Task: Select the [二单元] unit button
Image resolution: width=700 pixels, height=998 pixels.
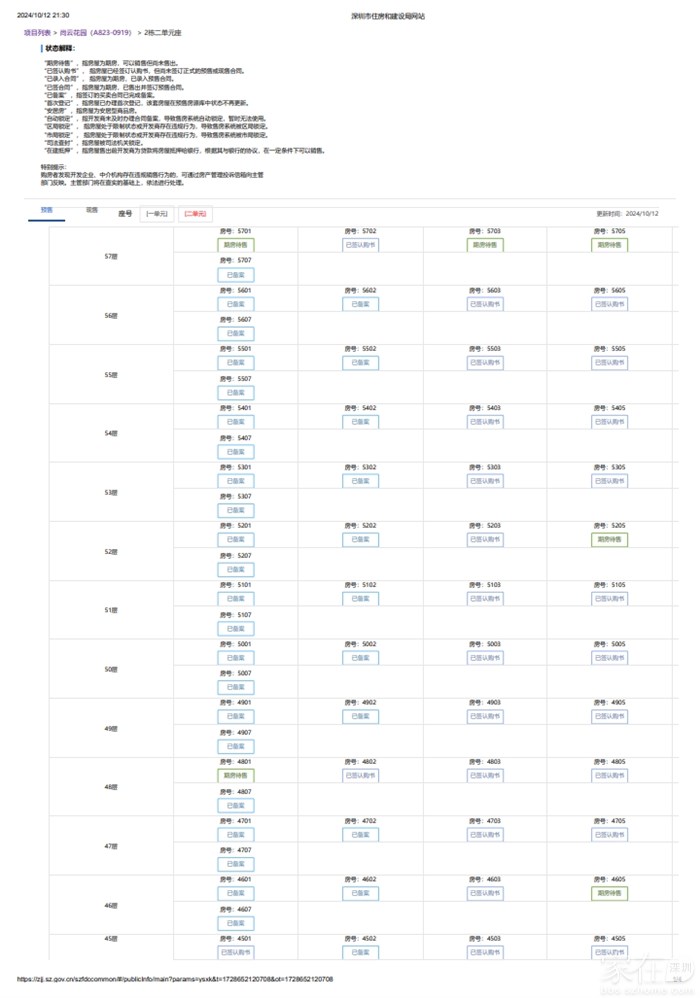Action: 195,214
